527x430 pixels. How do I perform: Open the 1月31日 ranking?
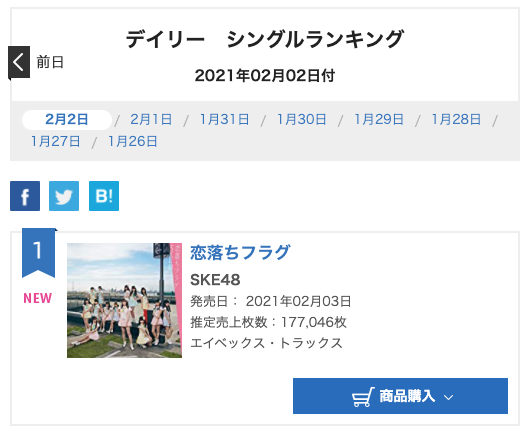point(225,120)
